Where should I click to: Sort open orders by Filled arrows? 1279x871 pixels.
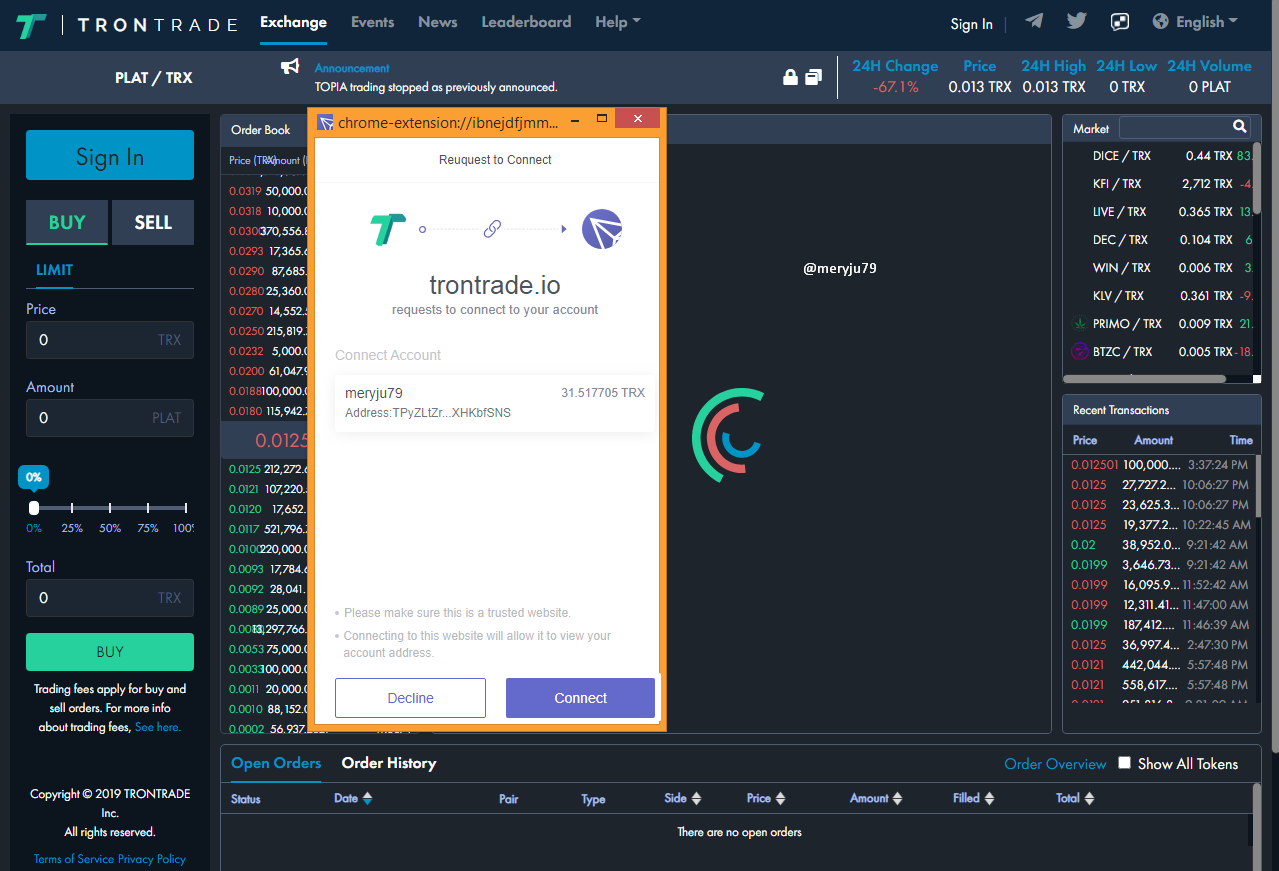pos(989,798)
